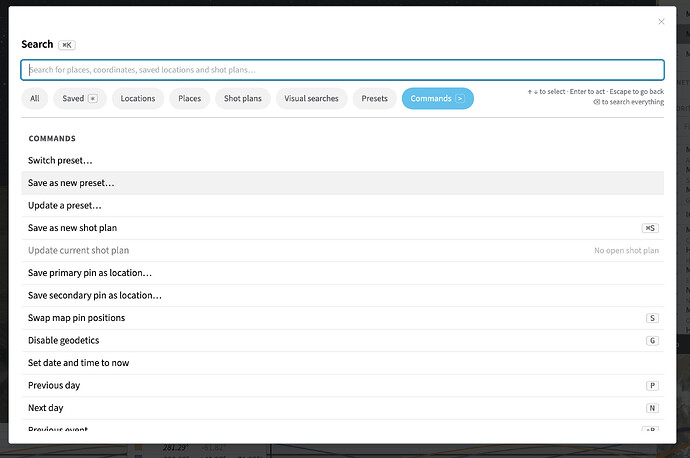Image resolution: width=690 pixels, height=458 pixels.
Task: Click the G shortcut badge for geodetics
Action: tap(652, 341)
